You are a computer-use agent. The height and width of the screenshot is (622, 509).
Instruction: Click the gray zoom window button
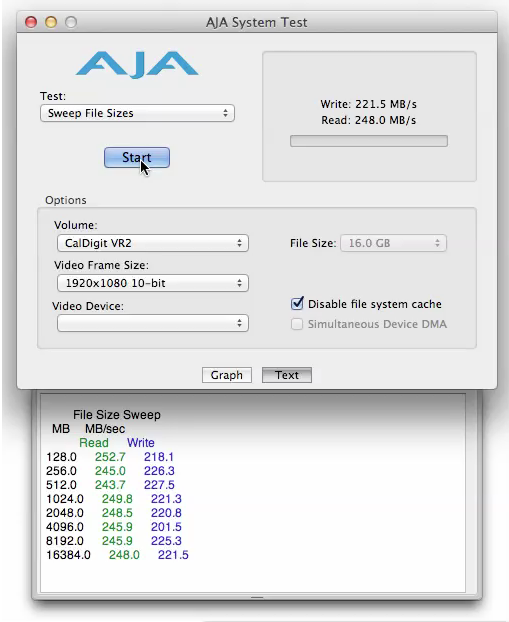pyautogui.click(x=71, y=22)
